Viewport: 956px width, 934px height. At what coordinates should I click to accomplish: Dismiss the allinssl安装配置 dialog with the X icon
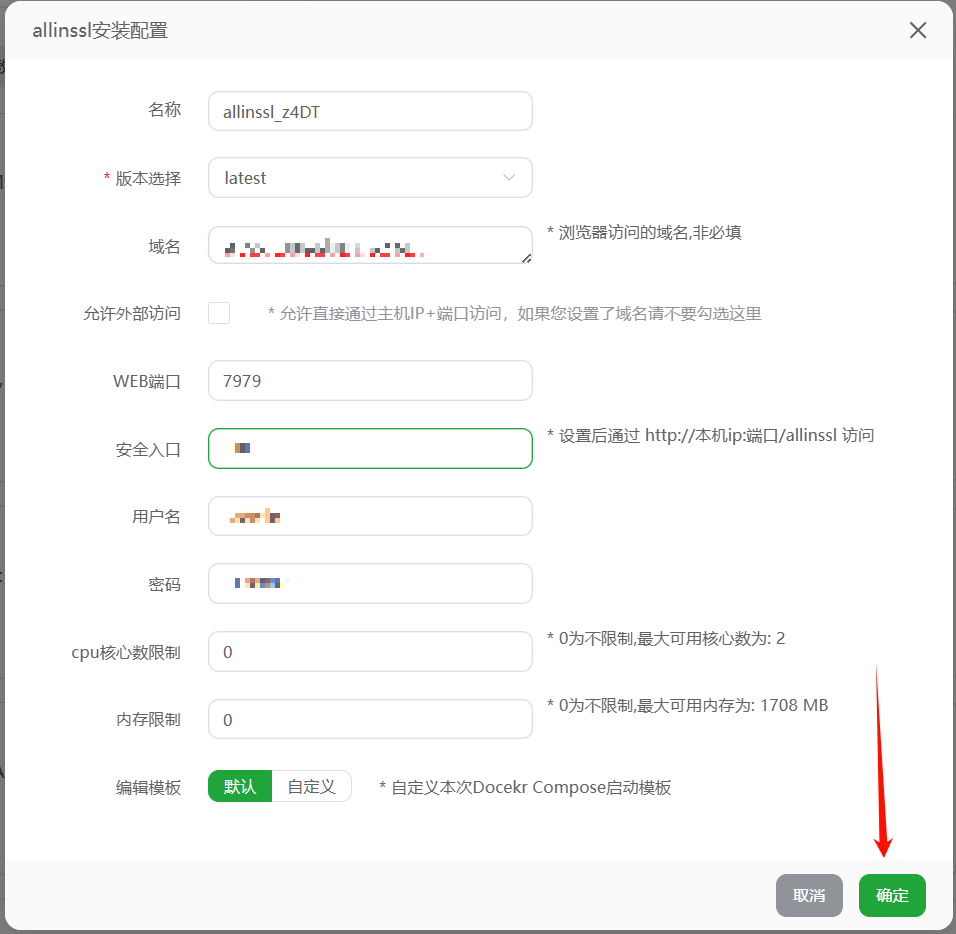tap(917, 30)
